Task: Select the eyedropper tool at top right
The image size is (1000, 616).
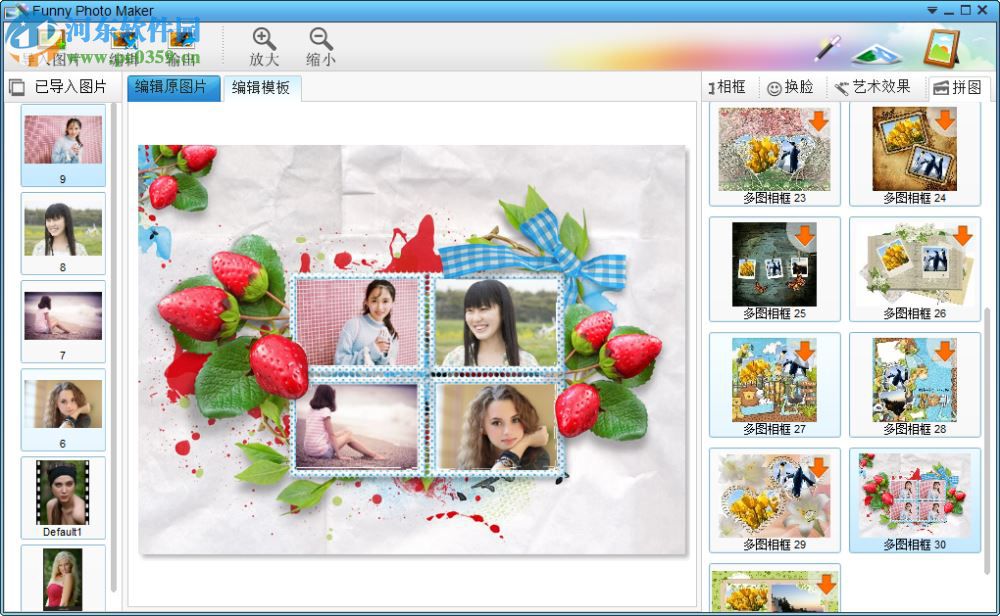Action: [828, 46]
